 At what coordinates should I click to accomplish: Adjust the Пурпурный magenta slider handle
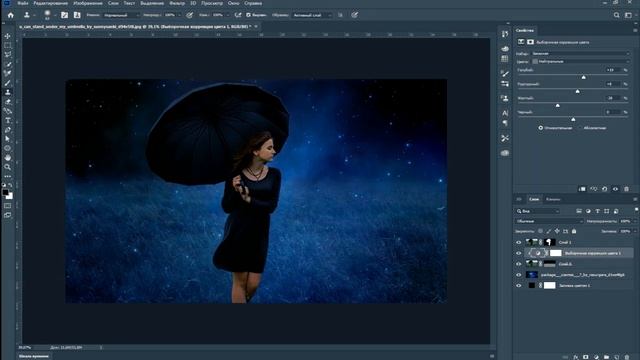[578, 91]
